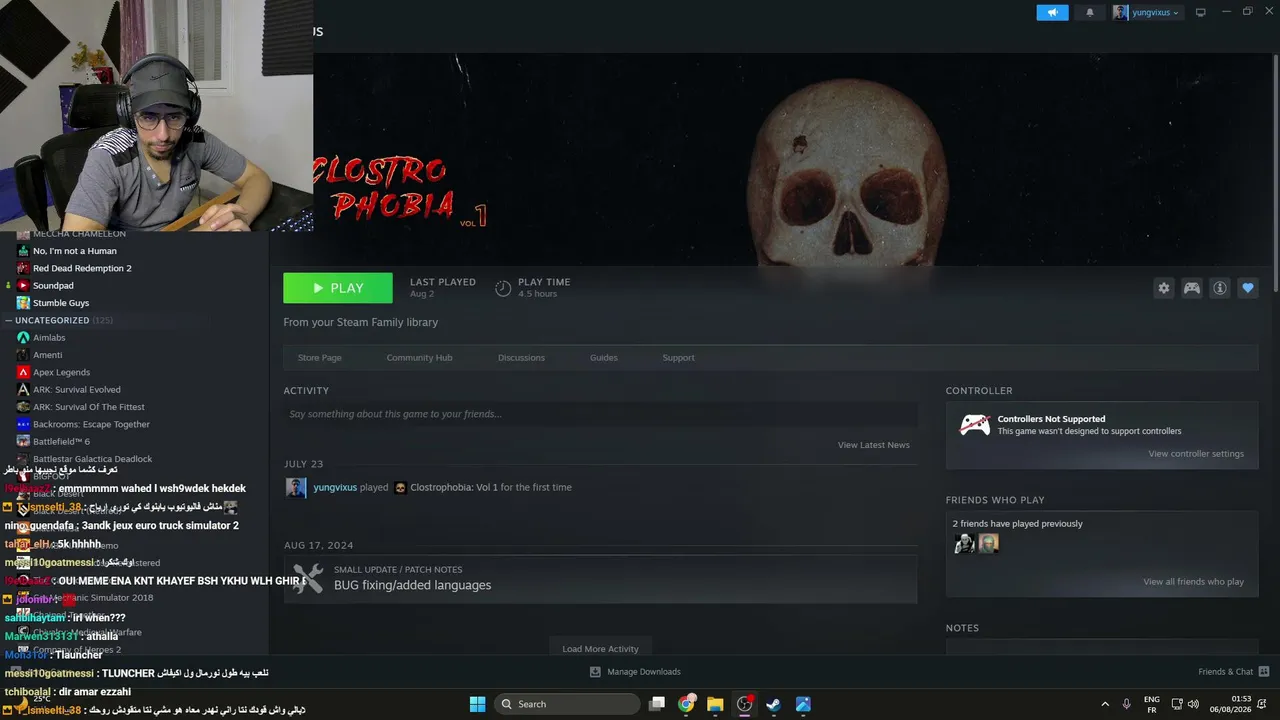1280x720 pixels.
Task: Open Task View on taskbar
Action: point(657,704)
